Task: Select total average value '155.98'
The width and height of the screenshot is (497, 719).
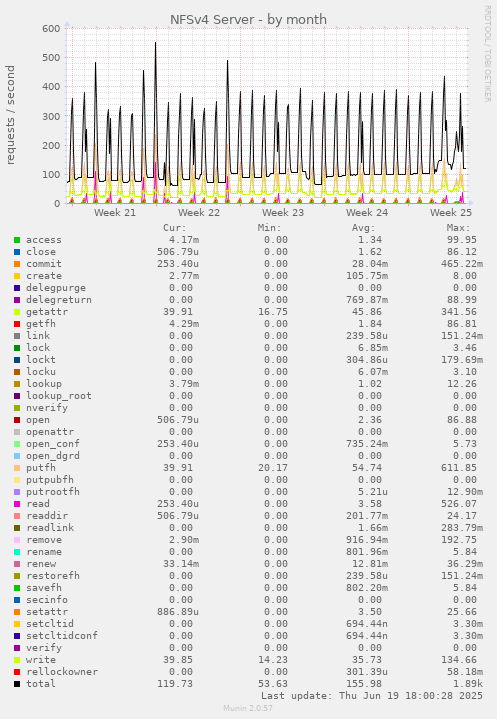Action: pos(364,684)
